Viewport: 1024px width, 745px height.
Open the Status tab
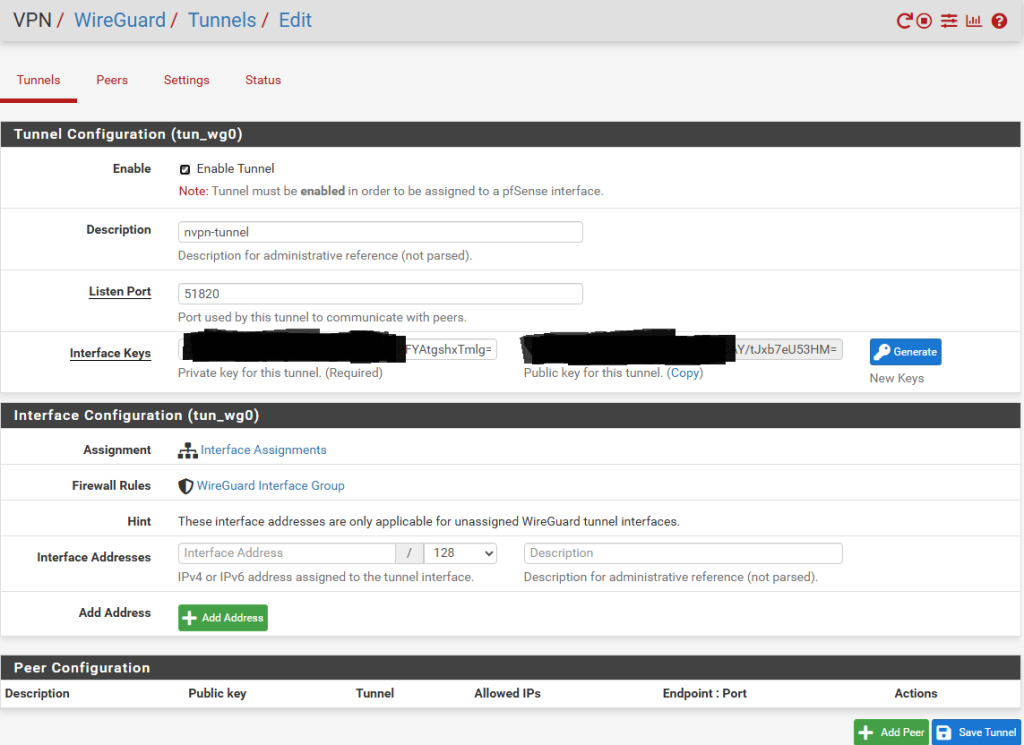[263, 80]
